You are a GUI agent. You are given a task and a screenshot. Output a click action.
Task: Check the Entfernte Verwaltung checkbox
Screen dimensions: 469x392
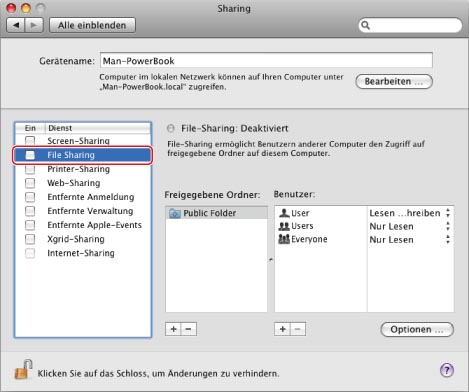[x=30, y=211]
